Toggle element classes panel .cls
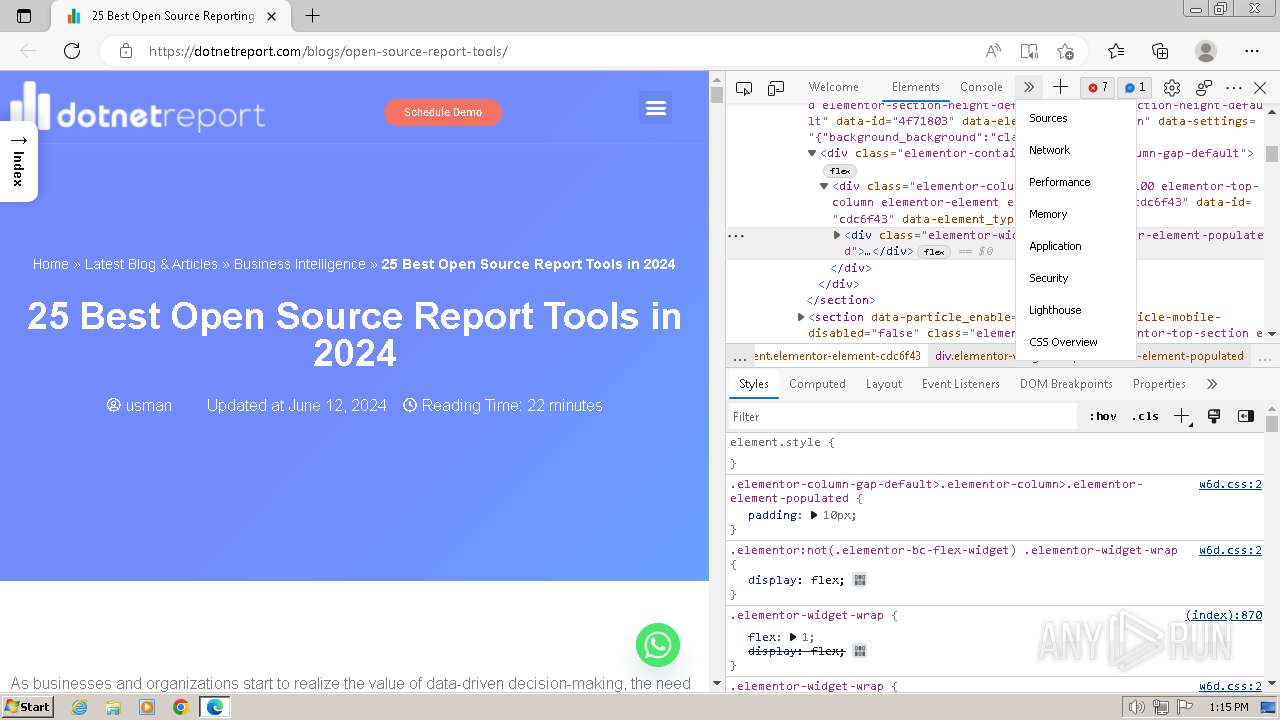Screen dimensions: 1280x720 (1145, 416)
